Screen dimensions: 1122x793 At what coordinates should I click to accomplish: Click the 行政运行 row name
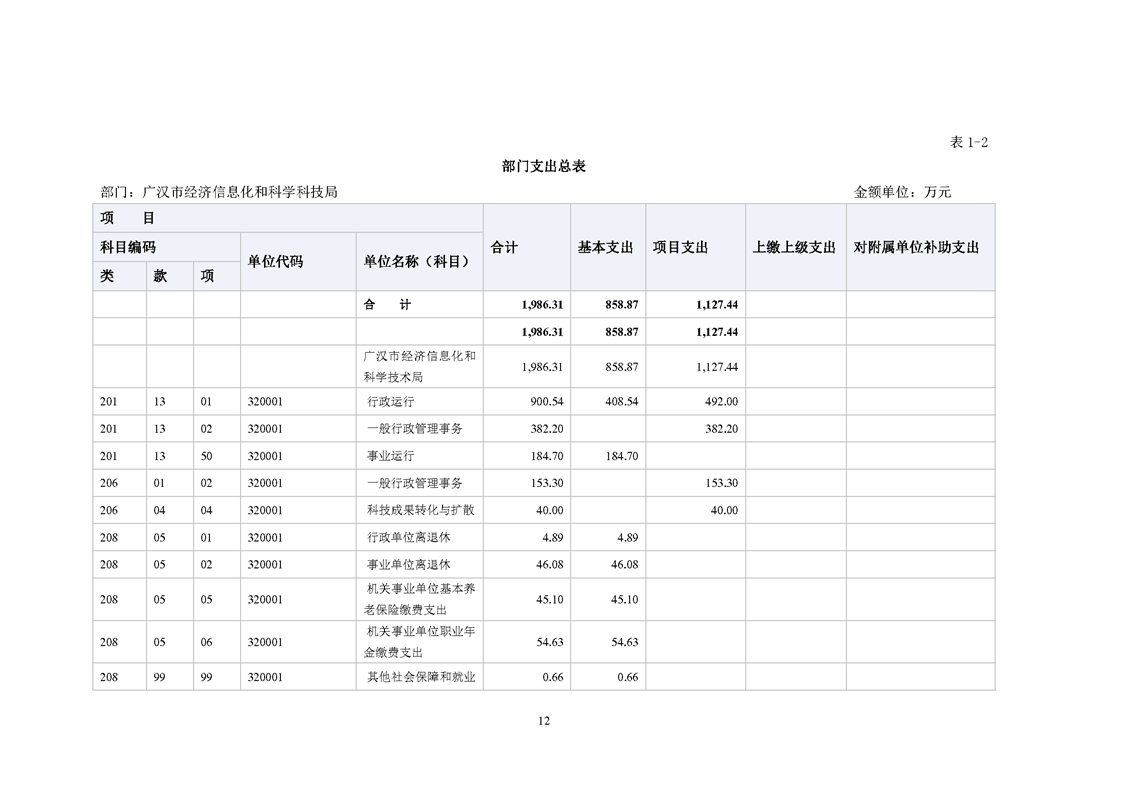[391, 402]
